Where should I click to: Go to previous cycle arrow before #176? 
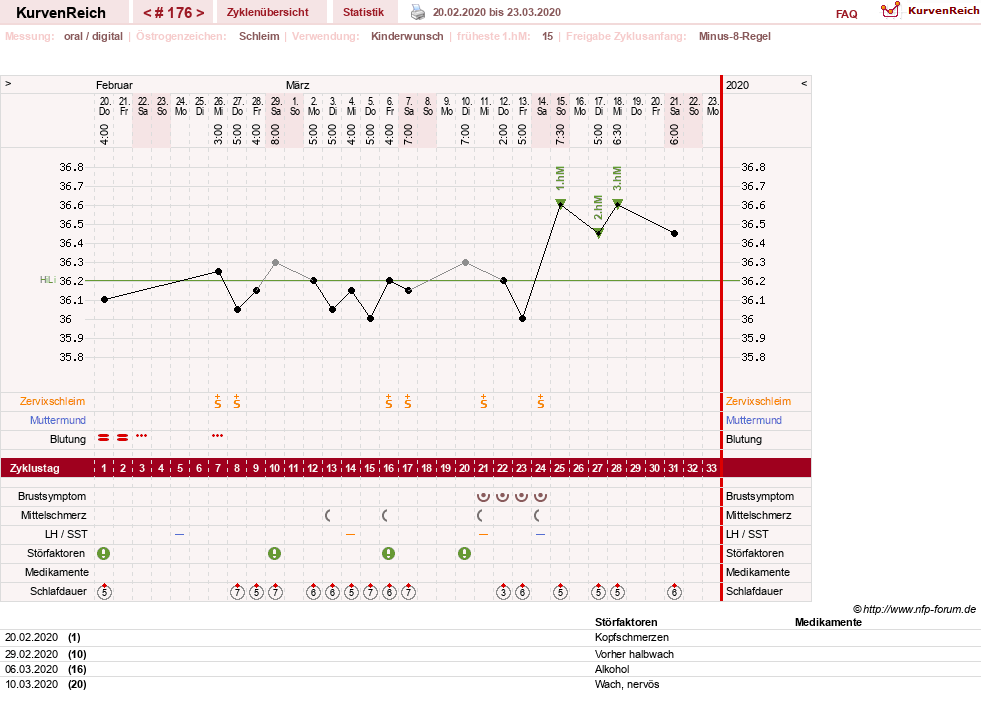coord(147,13)
